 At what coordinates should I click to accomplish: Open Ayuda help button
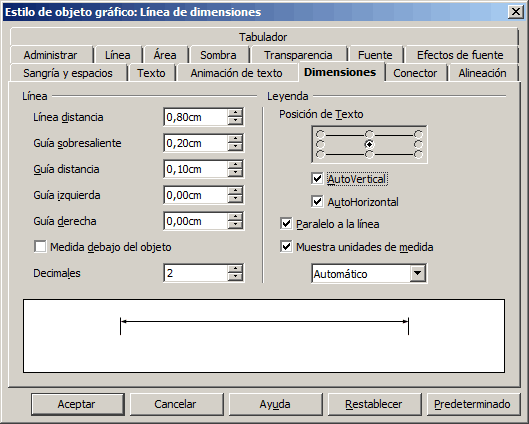pyautogui.click(x=275, y=404)
